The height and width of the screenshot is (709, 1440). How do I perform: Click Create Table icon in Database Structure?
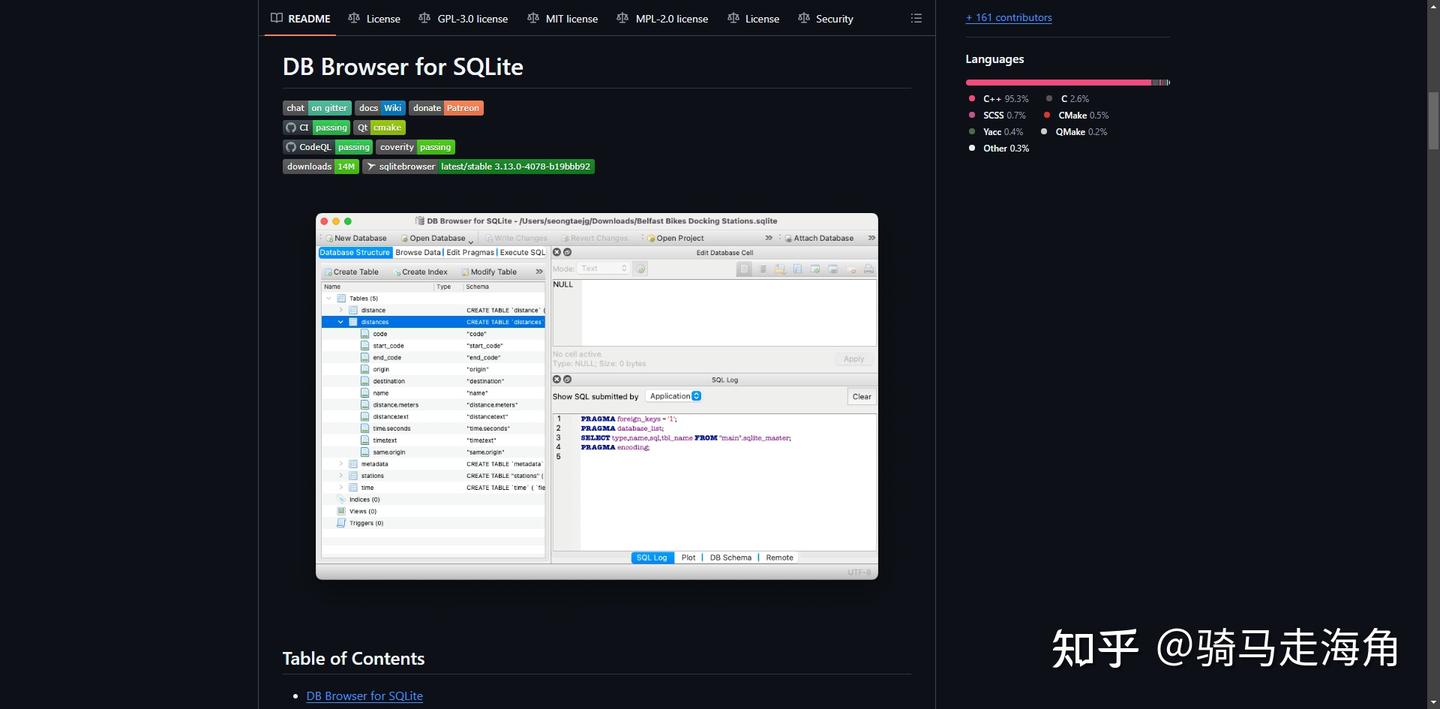click(x=328, y=272)
